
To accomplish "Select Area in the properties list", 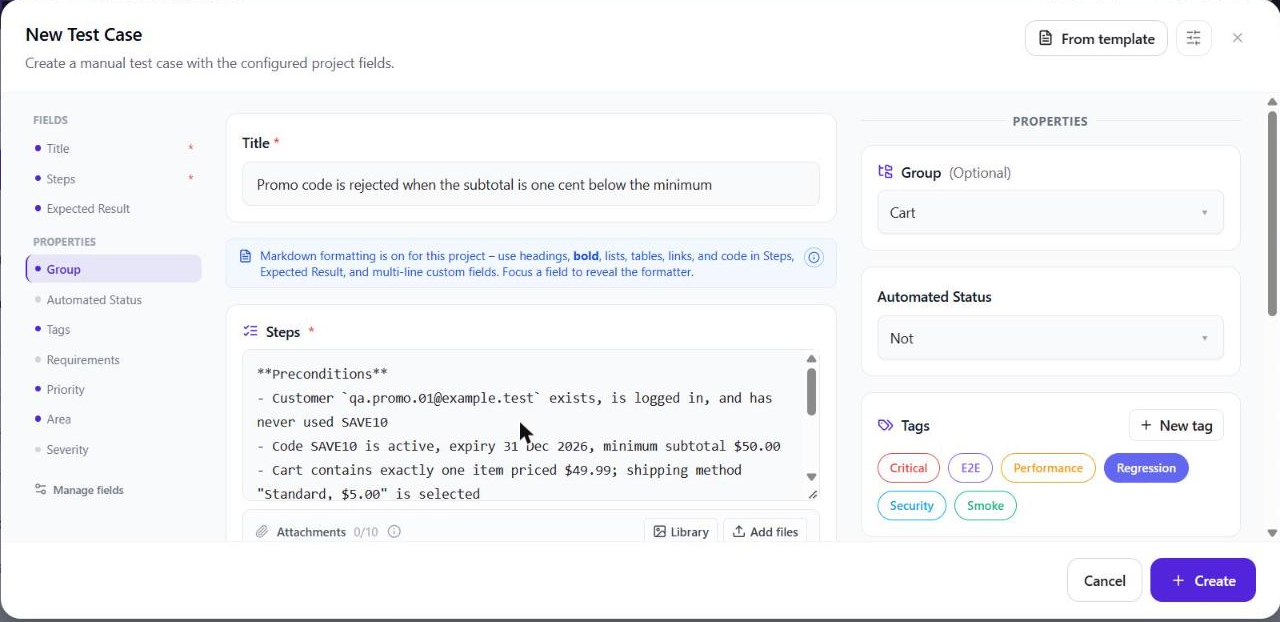I will (x=114, y=419).
